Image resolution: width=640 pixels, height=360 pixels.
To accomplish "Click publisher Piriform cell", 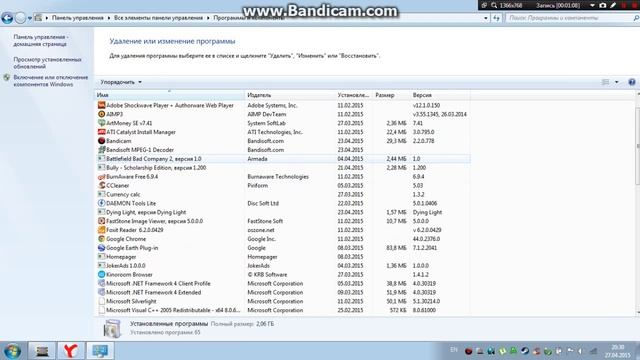I will coord(258,185).
